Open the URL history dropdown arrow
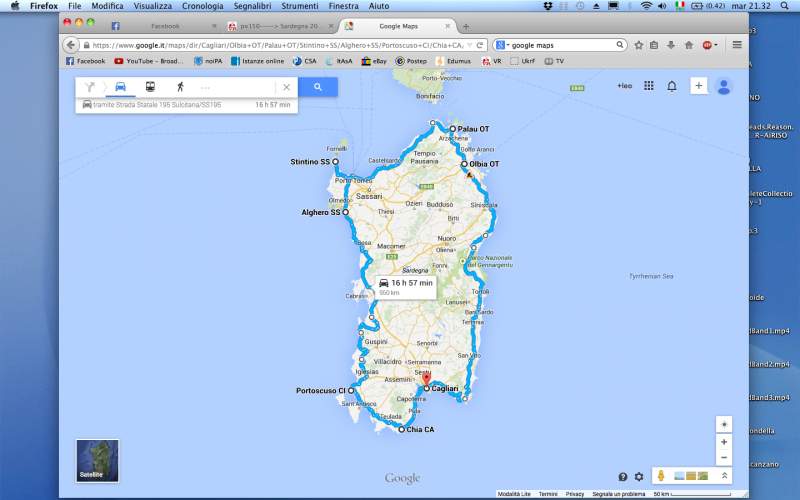 [469, 45]
